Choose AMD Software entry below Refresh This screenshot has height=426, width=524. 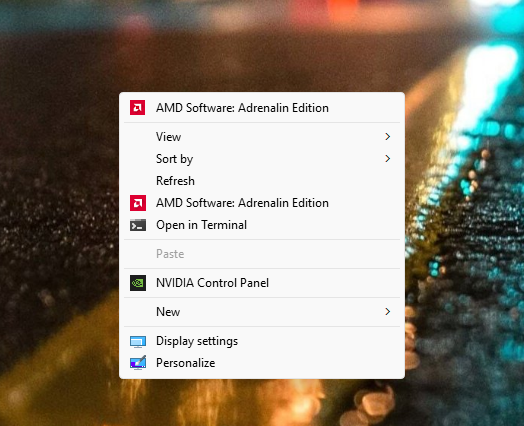pos(262,203)
